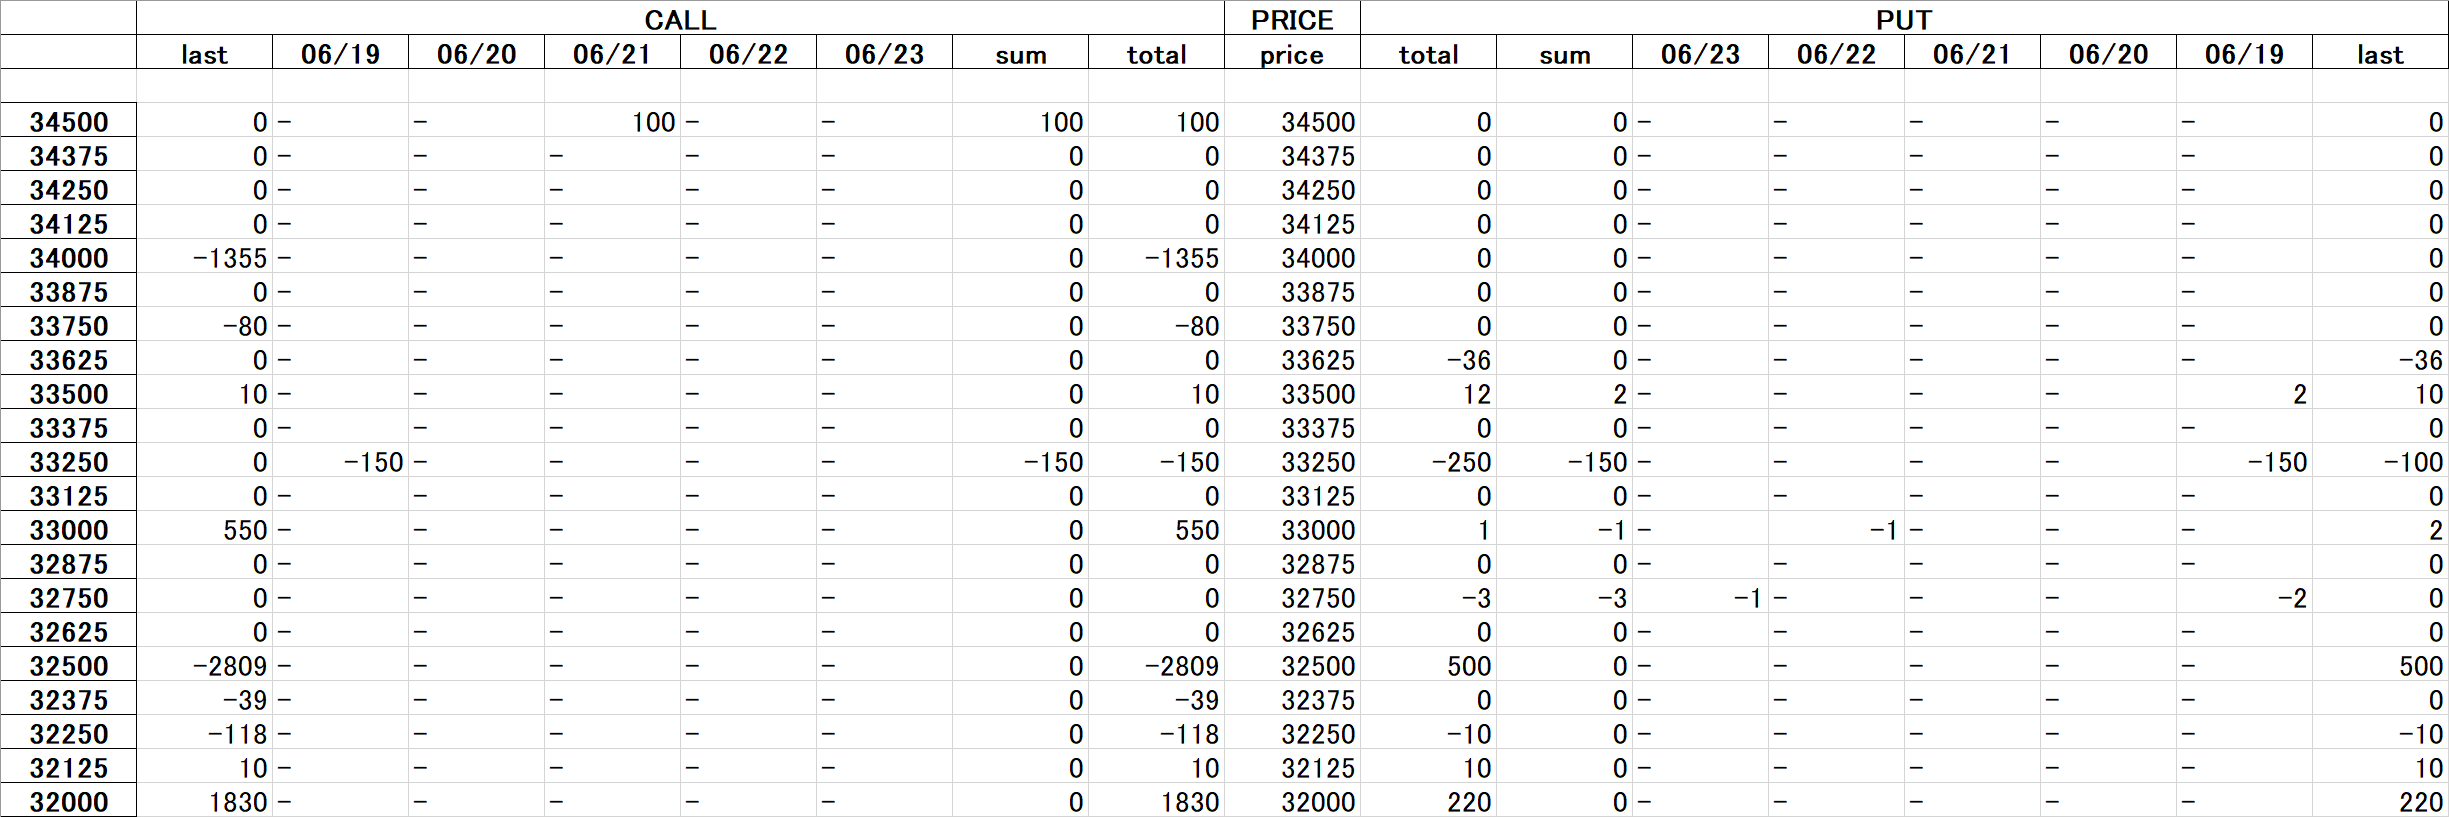
Task: Click the PUT 06/19 column header
Action: coord(2244,54)
